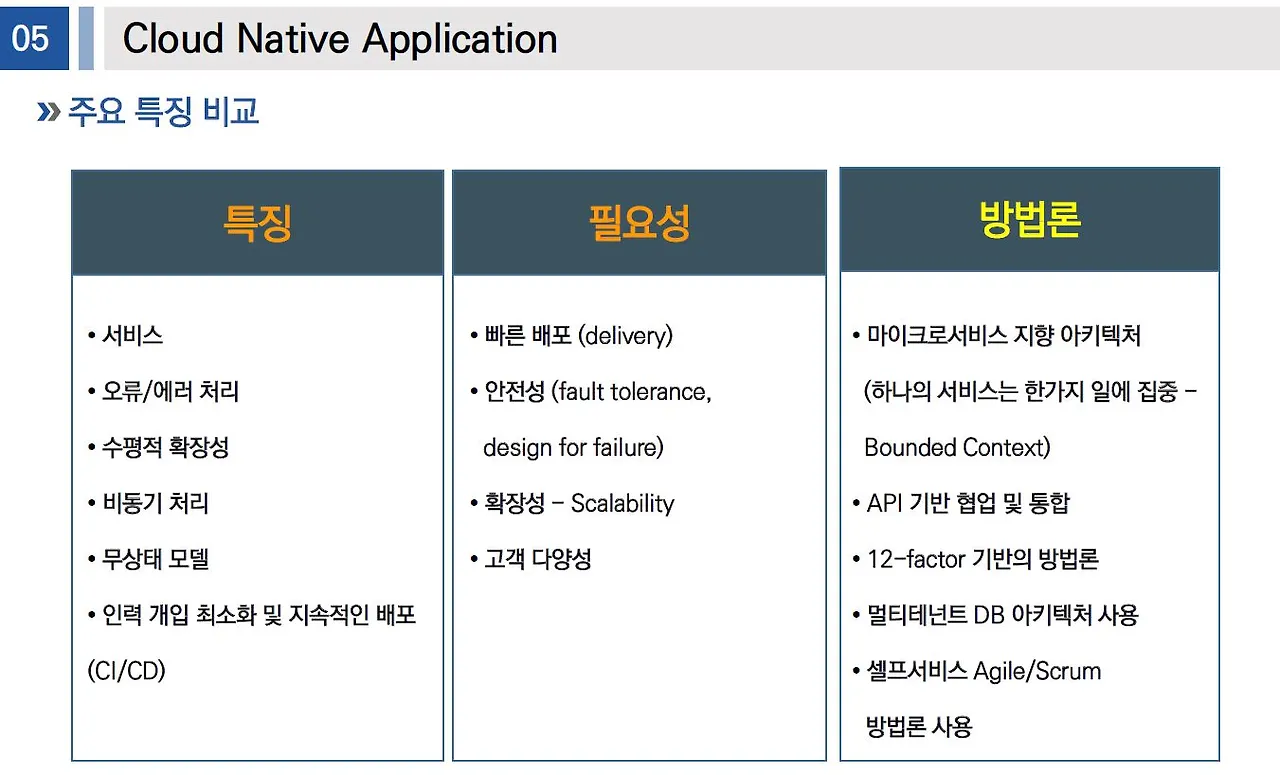The image size is (1280, 775).
Task: Select 마이크로서비스 지향 아키텍처 bullet
Action: click(x=997, y=335)
